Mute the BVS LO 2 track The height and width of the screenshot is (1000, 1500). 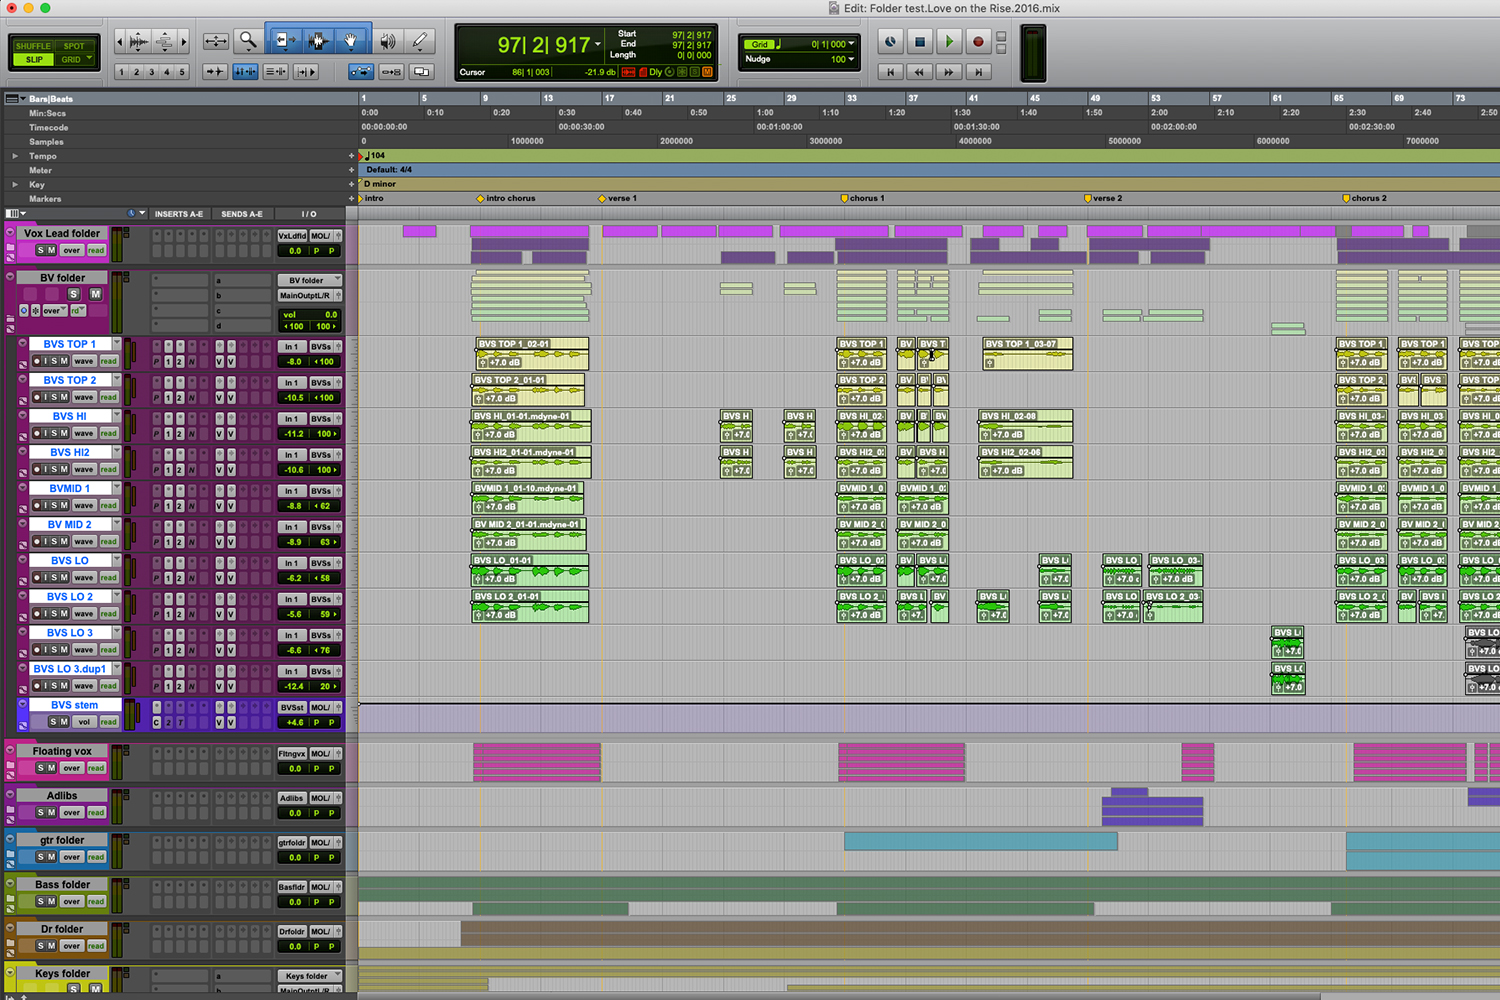tap(65, 614)
